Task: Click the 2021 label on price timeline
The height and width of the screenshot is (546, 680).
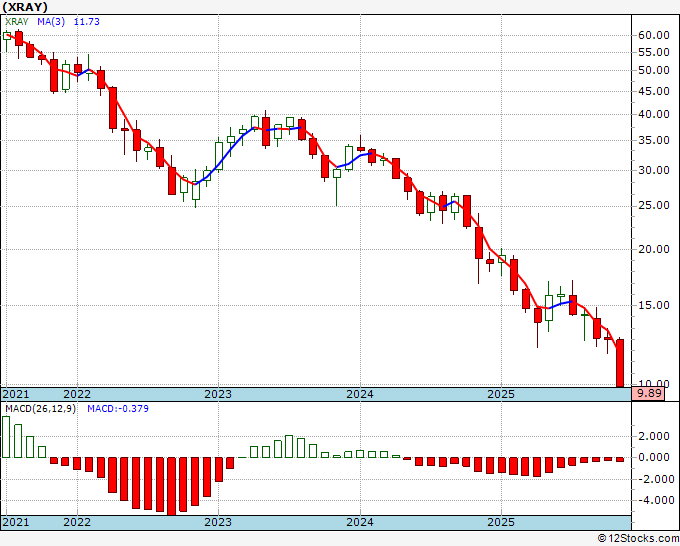Action: point(16,394)
